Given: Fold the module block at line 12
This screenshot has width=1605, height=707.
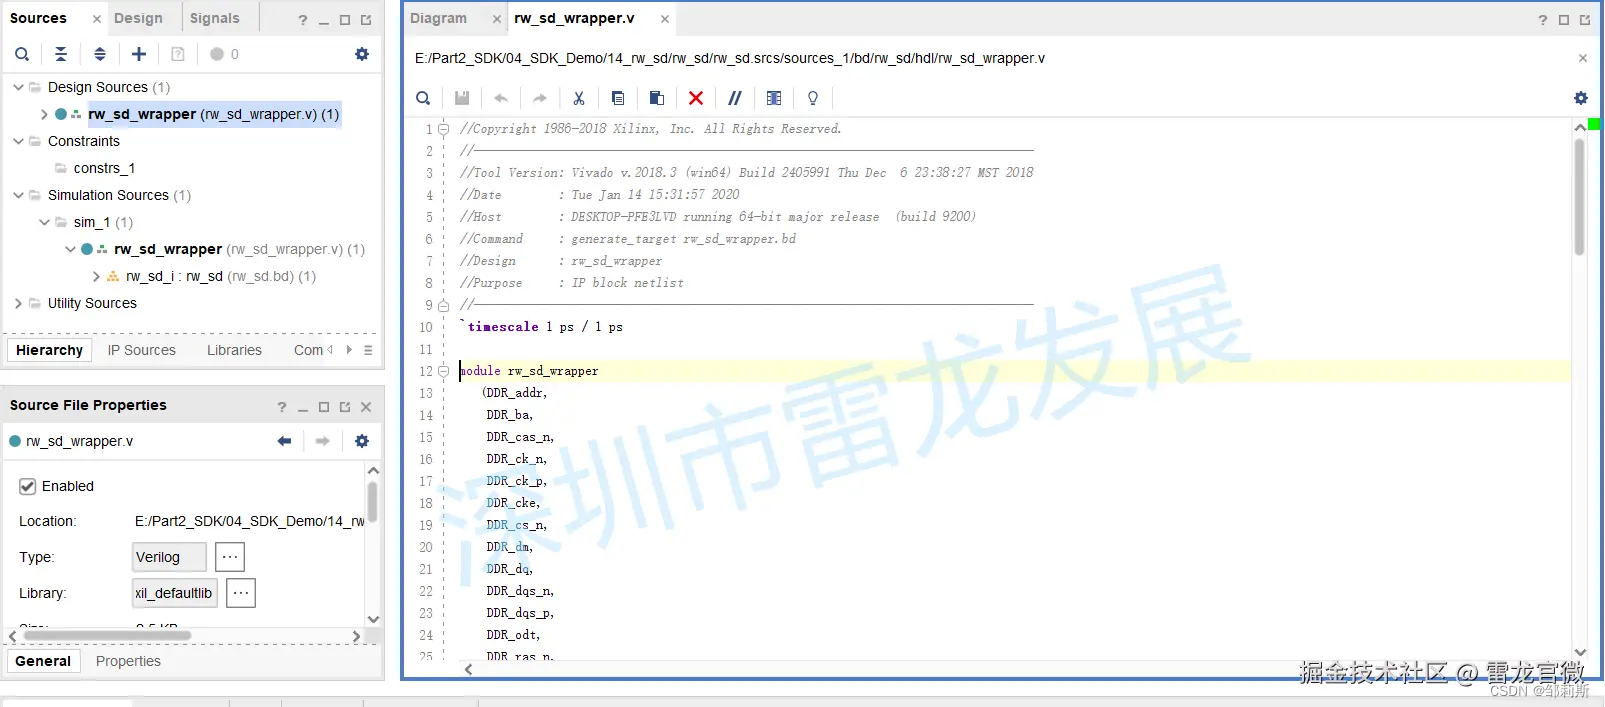Looking at the screenshot, I should point(443,371).
